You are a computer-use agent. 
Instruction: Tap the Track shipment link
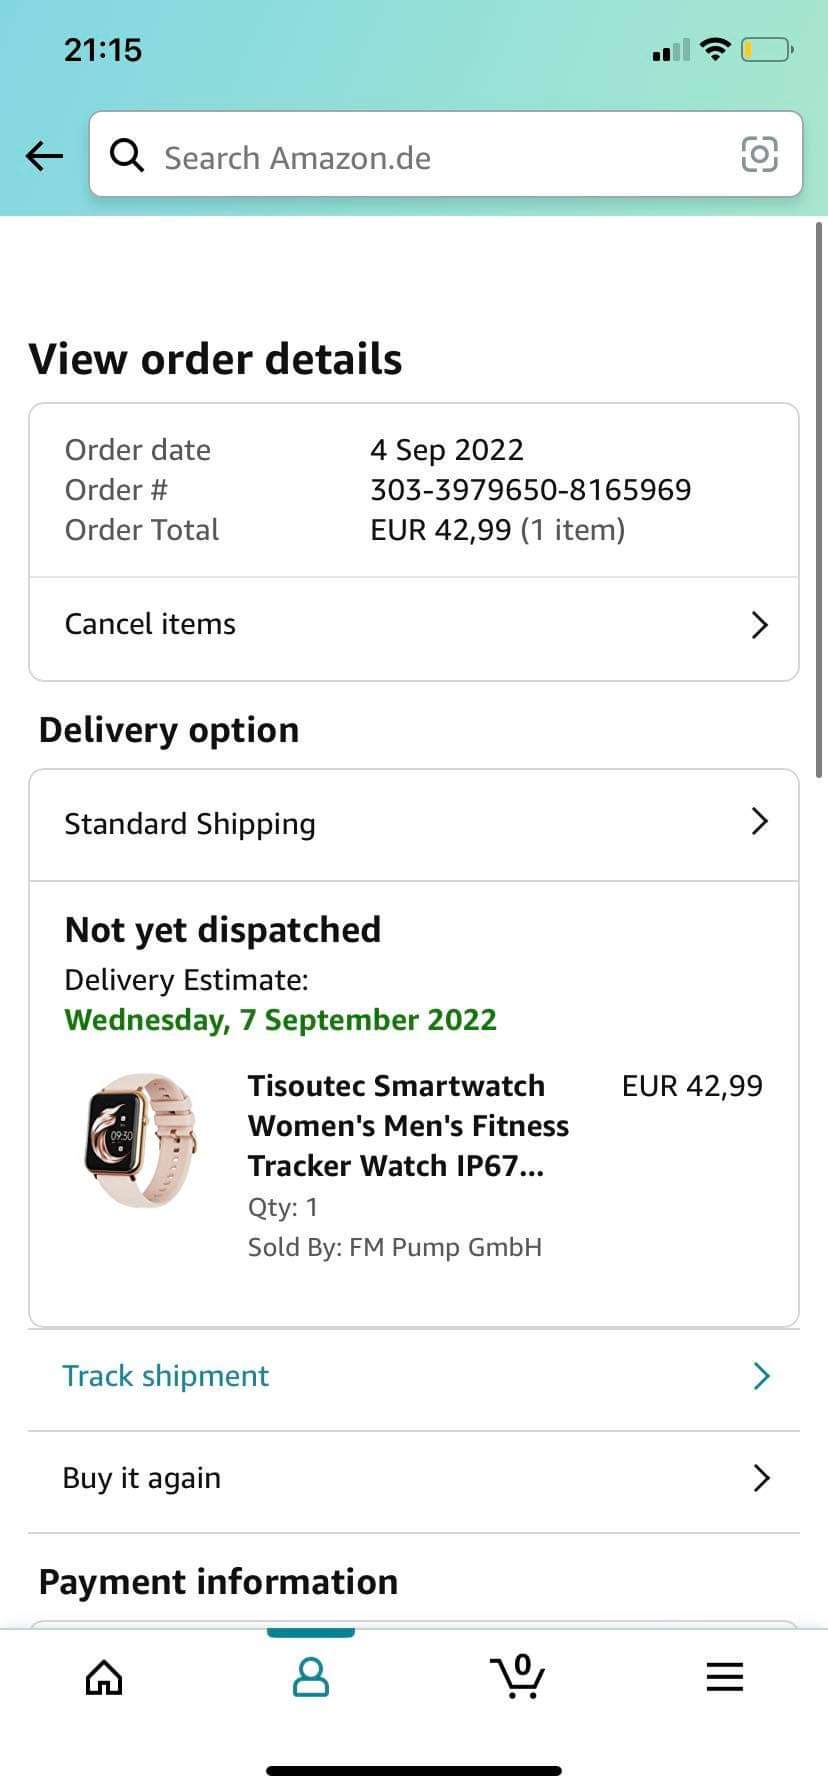point(166,1376)
